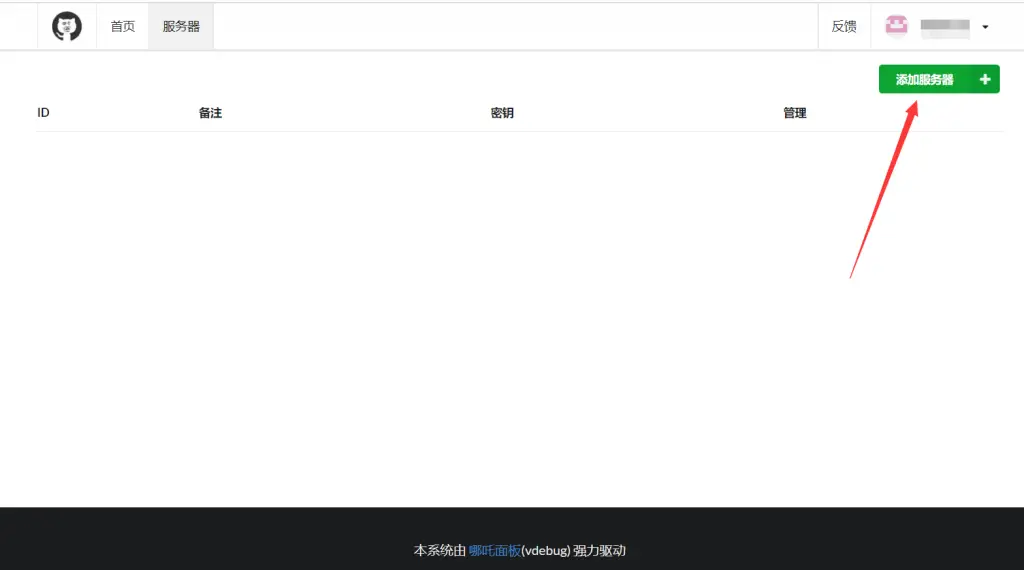Open the 哪吒面板 footer link
This screenshot has height=570, width=1024.
pos(495,550)
